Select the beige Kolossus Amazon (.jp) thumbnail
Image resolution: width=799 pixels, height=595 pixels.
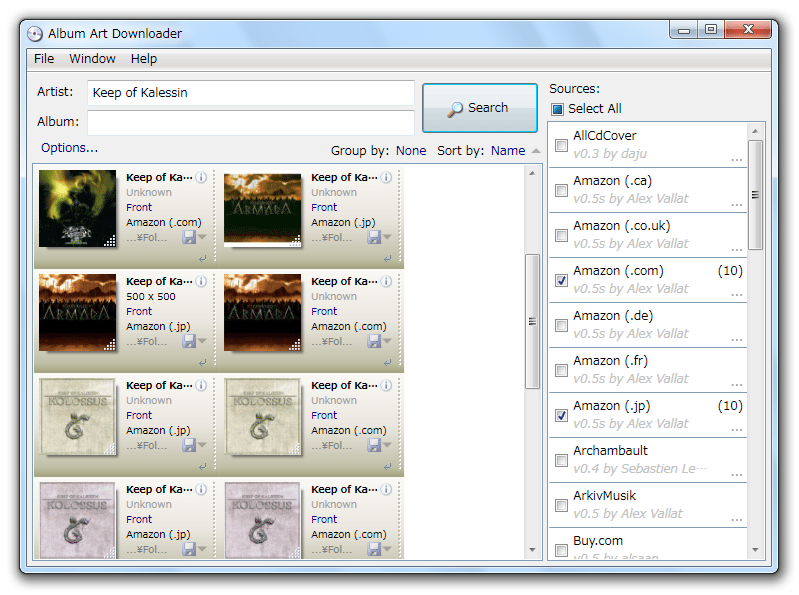77,416
